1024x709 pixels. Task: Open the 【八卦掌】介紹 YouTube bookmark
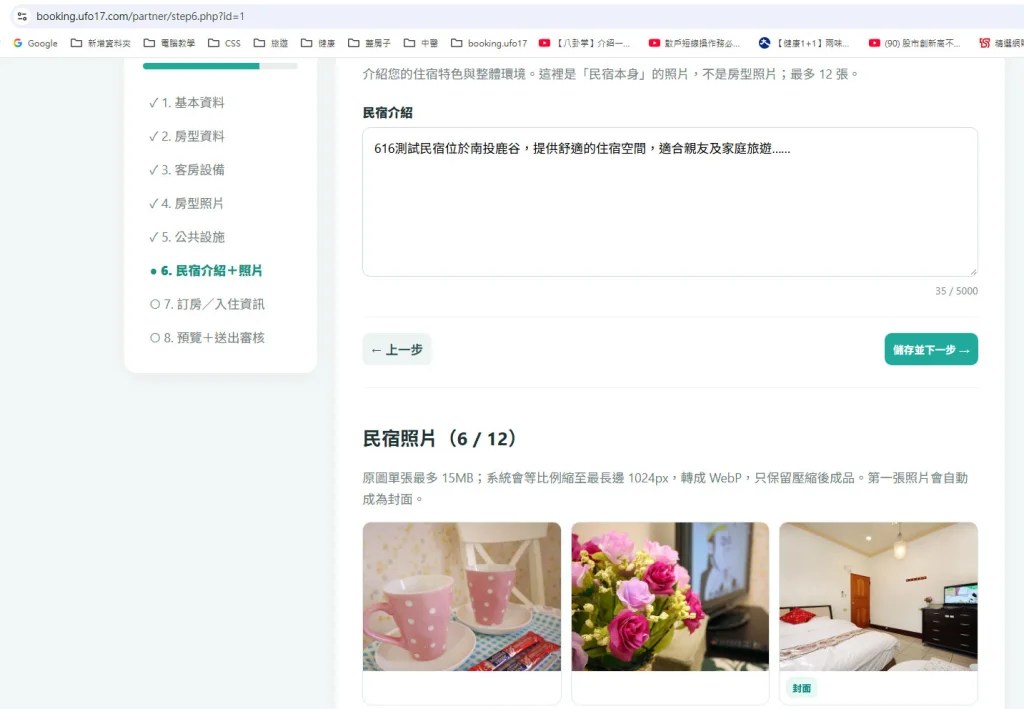point(584,43)
